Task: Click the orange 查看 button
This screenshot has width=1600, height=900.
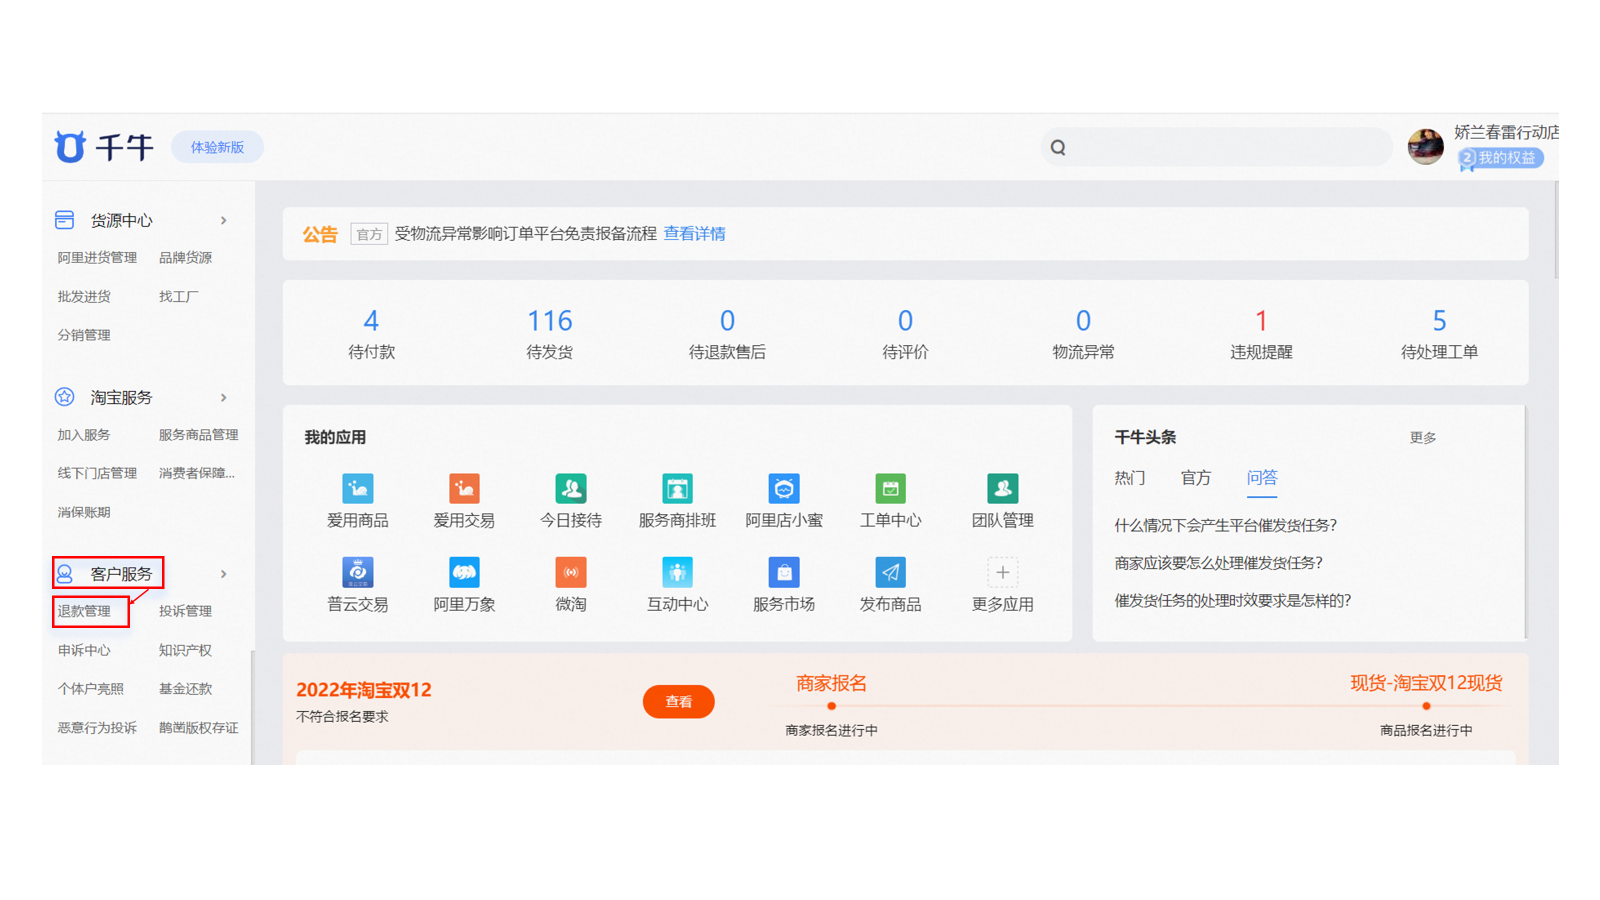Action: [x=678, y=702]
